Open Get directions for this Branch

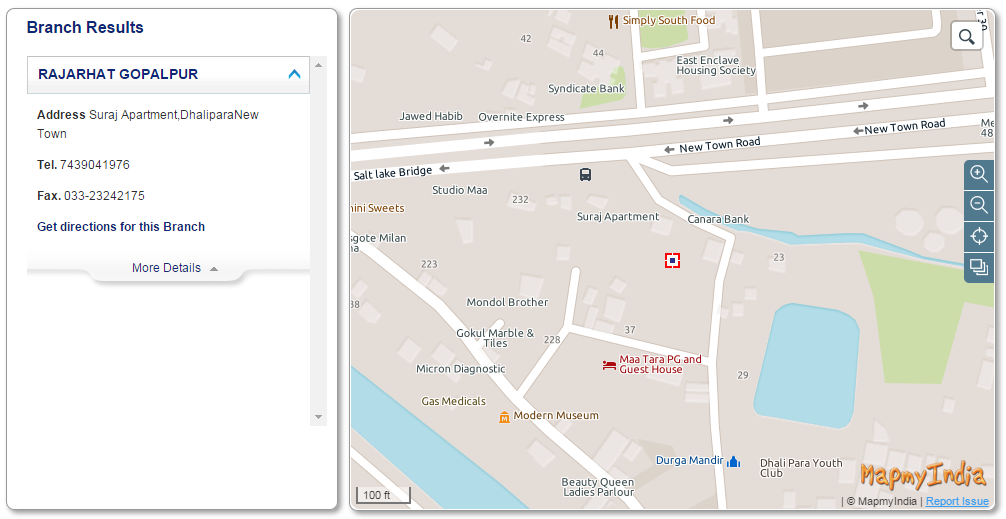coord(121,226)
